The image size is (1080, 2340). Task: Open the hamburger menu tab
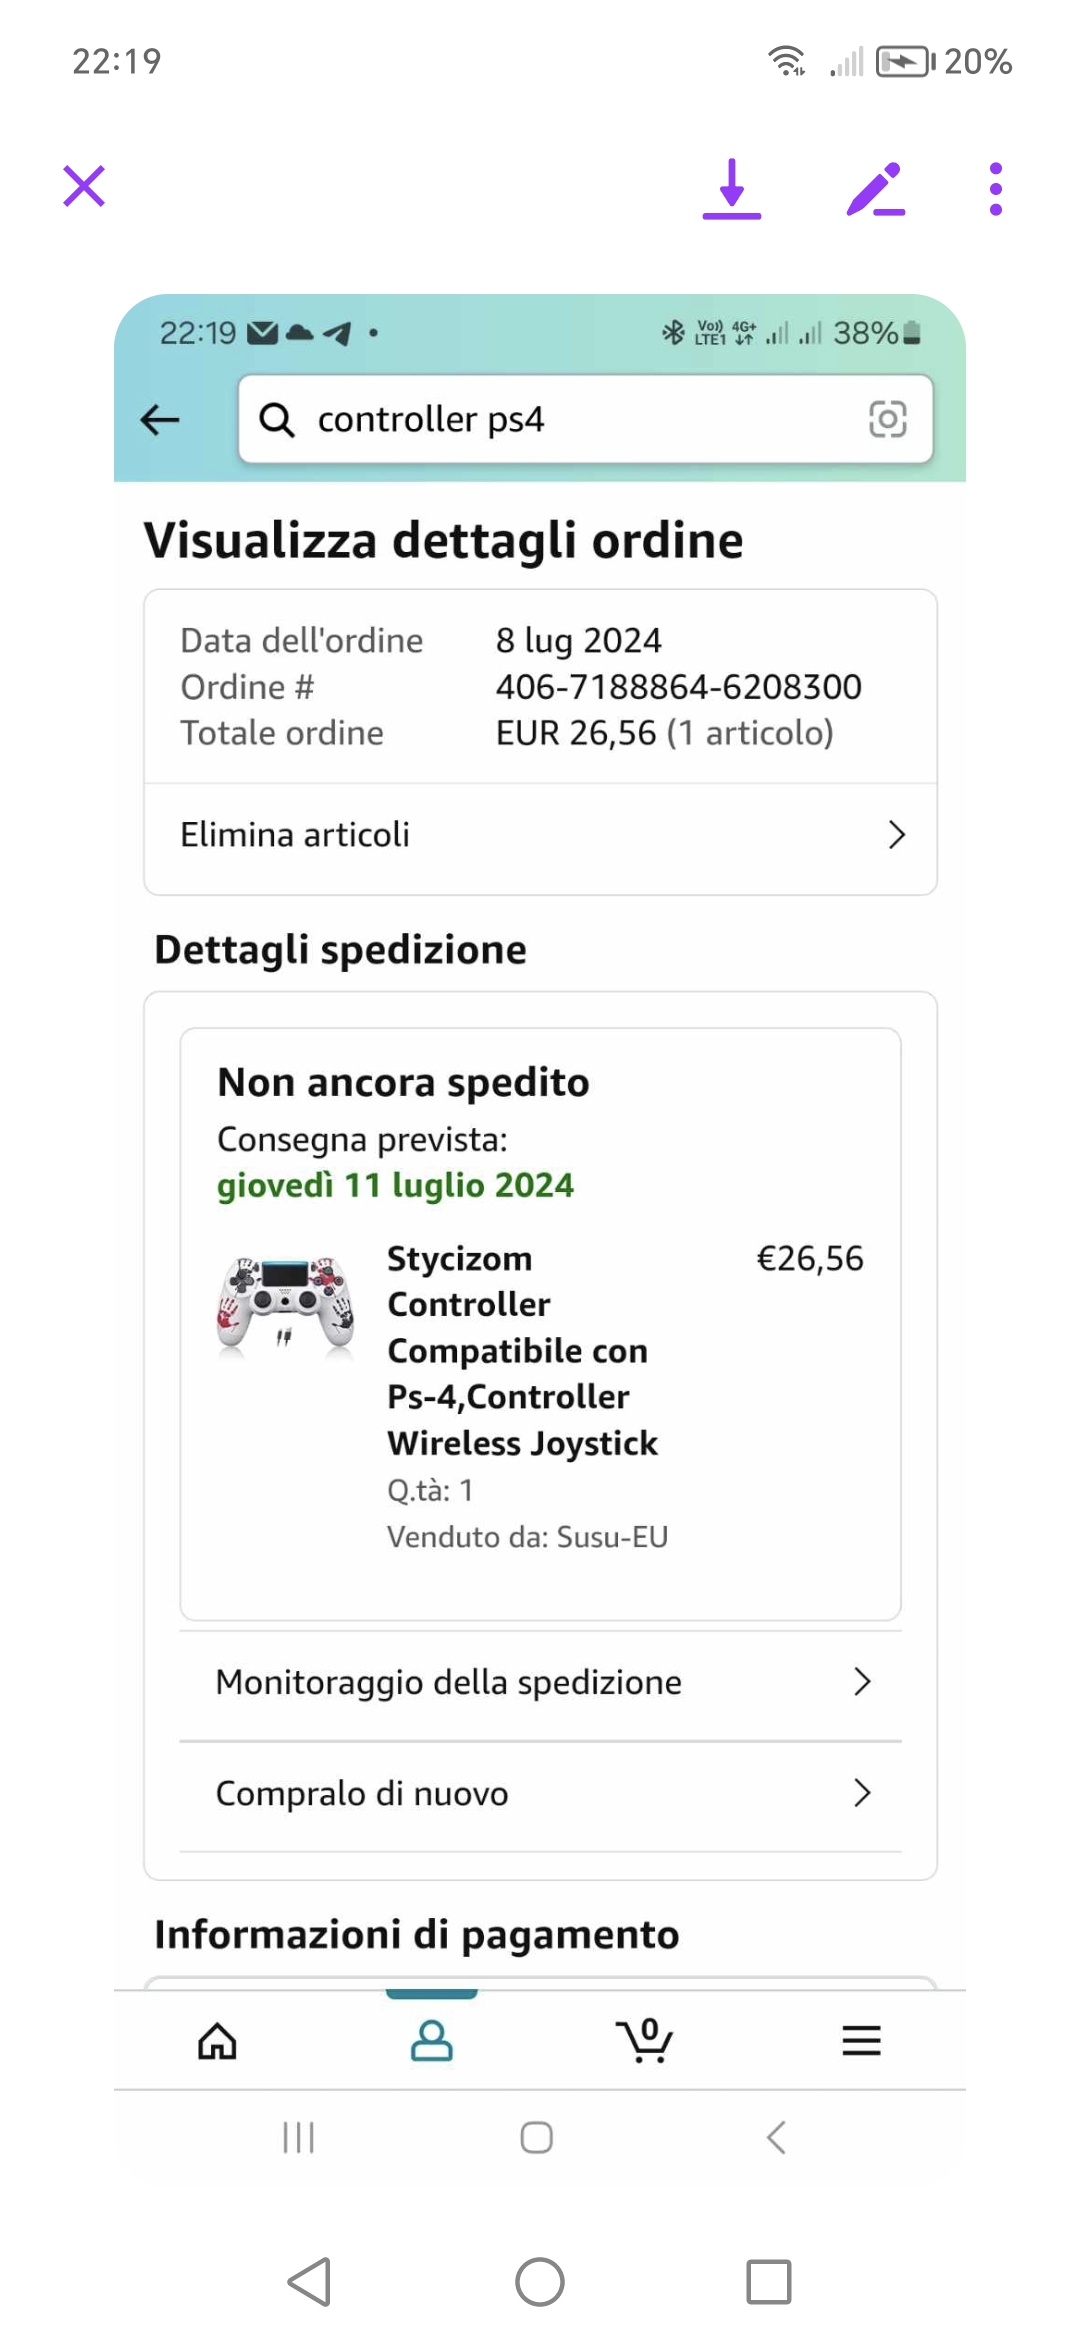pyautogui.click(x=861, y=2041)
